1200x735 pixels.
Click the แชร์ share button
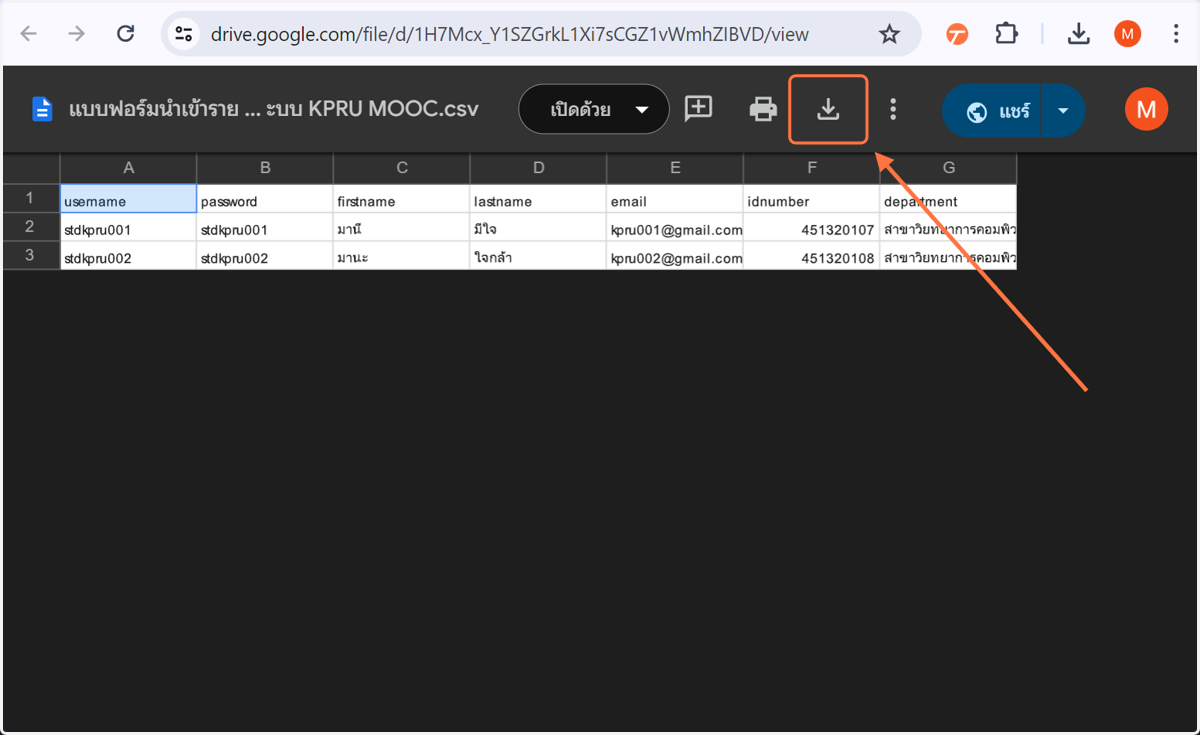tap(992, 110)
